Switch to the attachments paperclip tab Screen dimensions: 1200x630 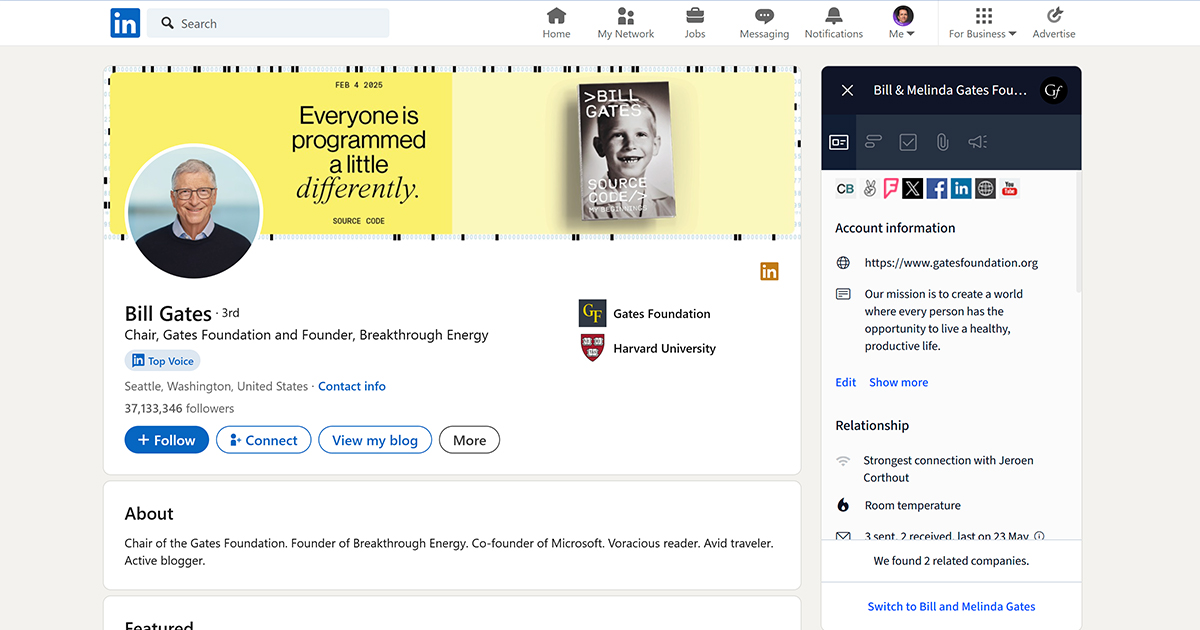click(942, 142)
